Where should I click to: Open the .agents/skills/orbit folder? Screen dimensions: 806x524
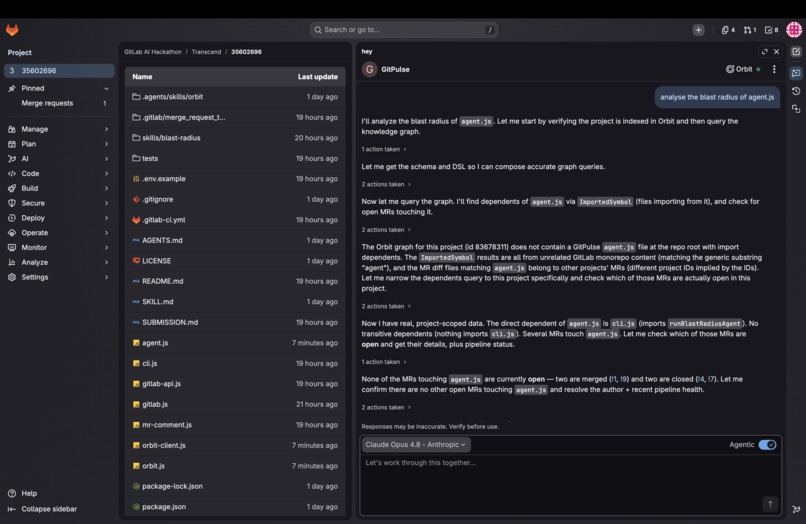tap(172, 97)
